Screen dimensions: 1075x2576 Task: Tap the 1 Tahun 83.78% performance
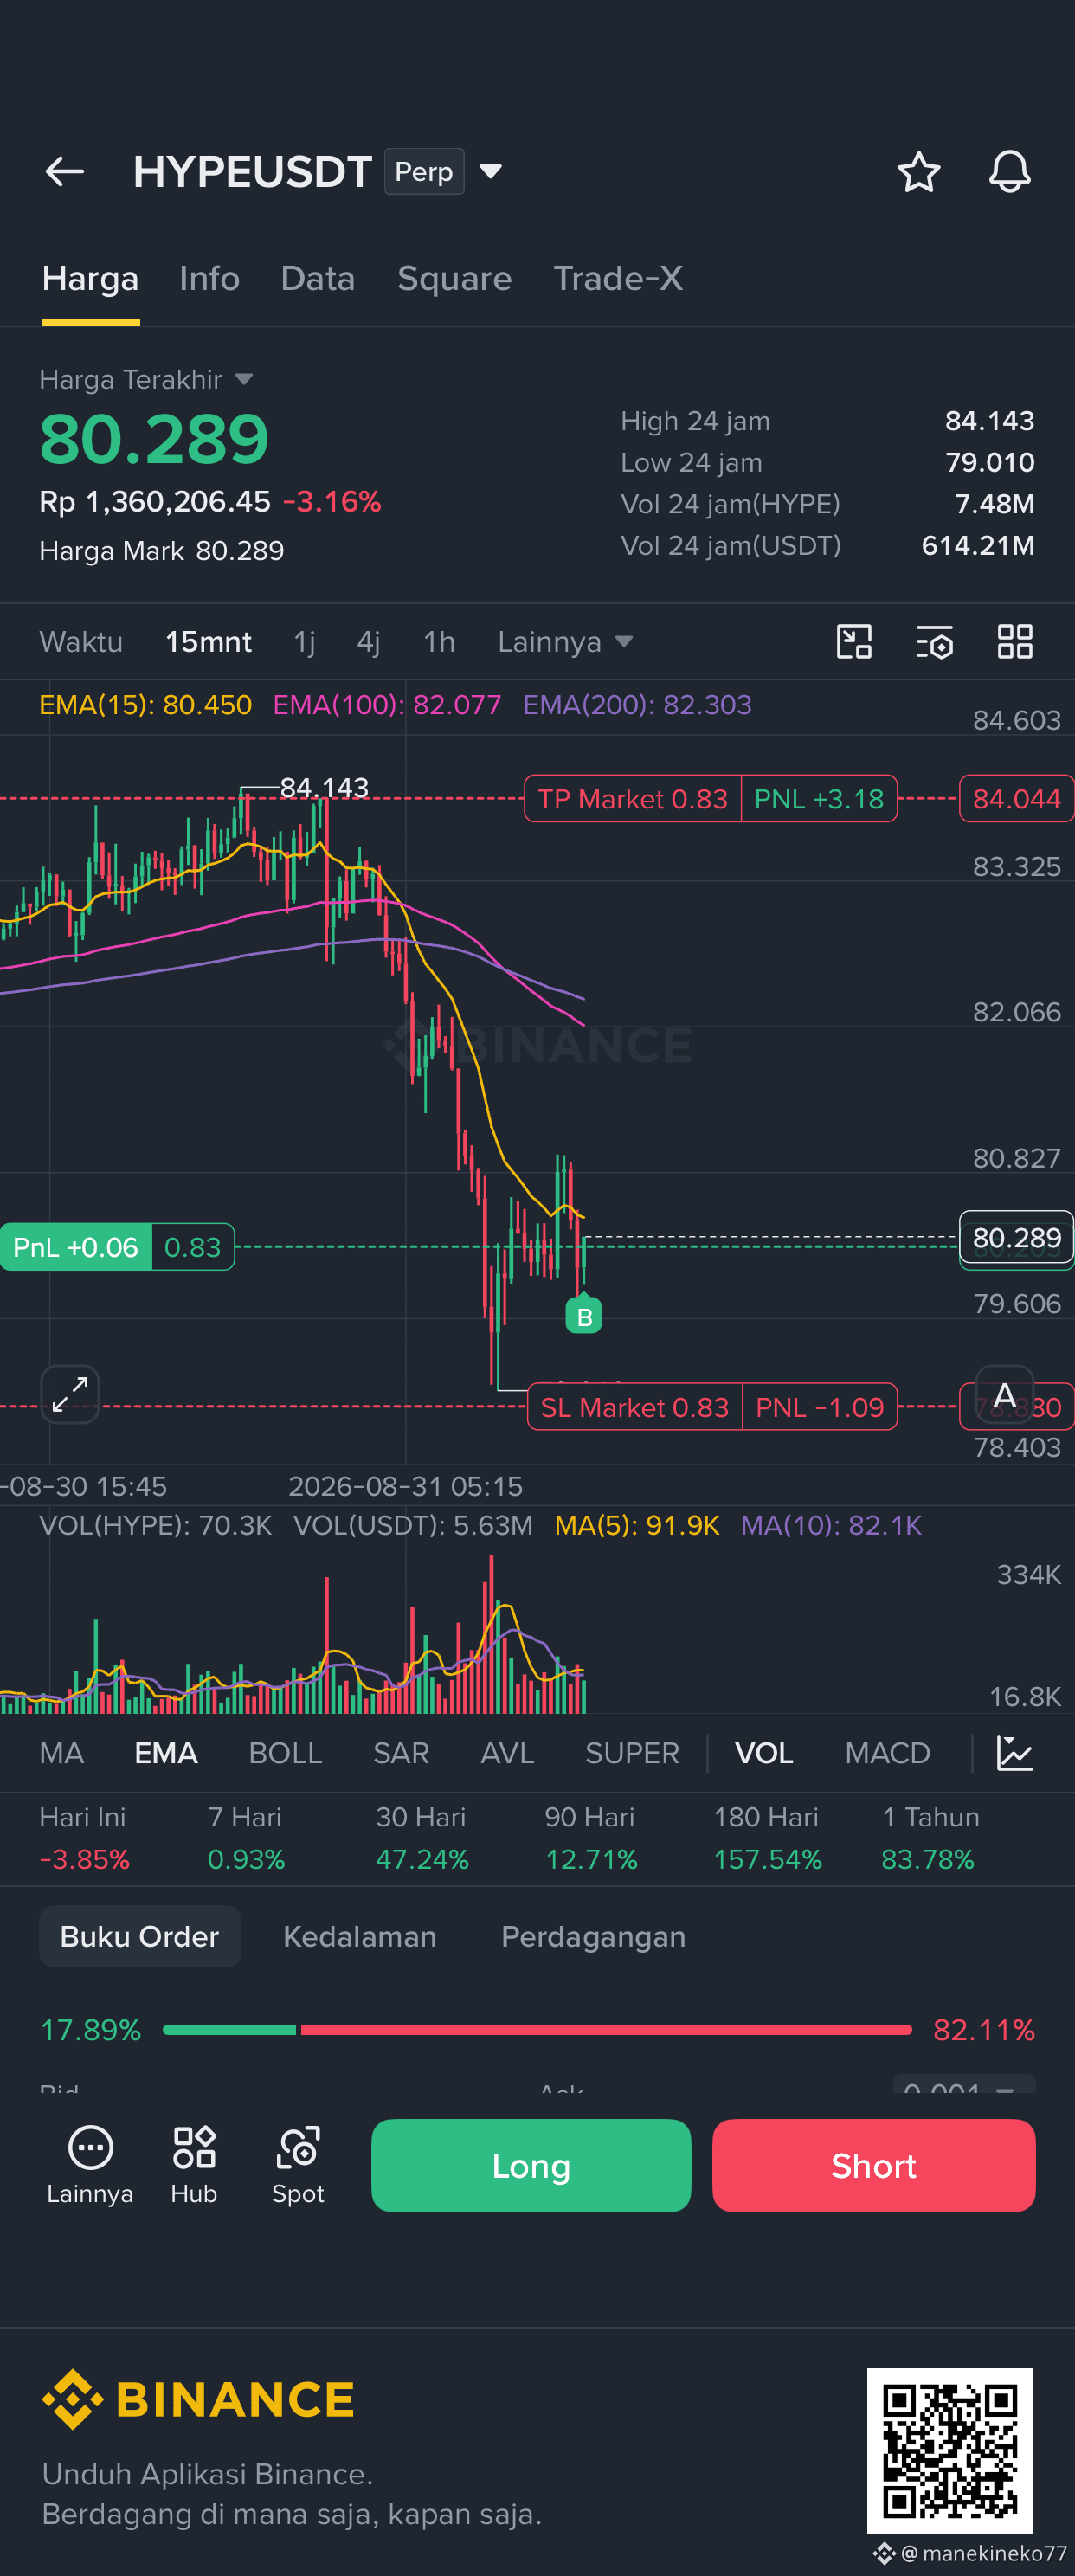tap(930, 1838)
